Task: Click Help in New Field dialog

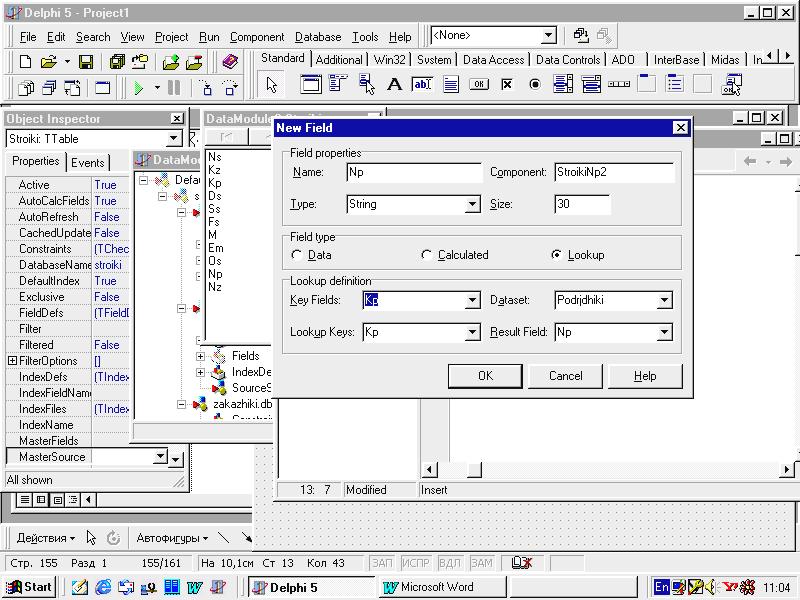Action: pos(645,376)
